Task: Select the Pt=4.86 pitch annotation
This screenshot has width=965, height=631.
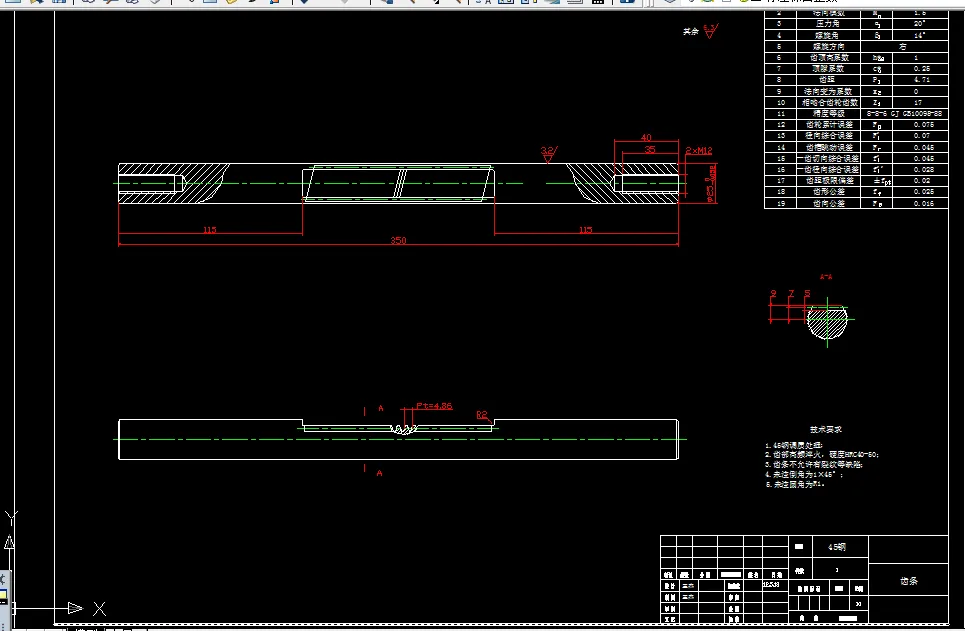Action: pyautogui.click(x=434, y=406)
